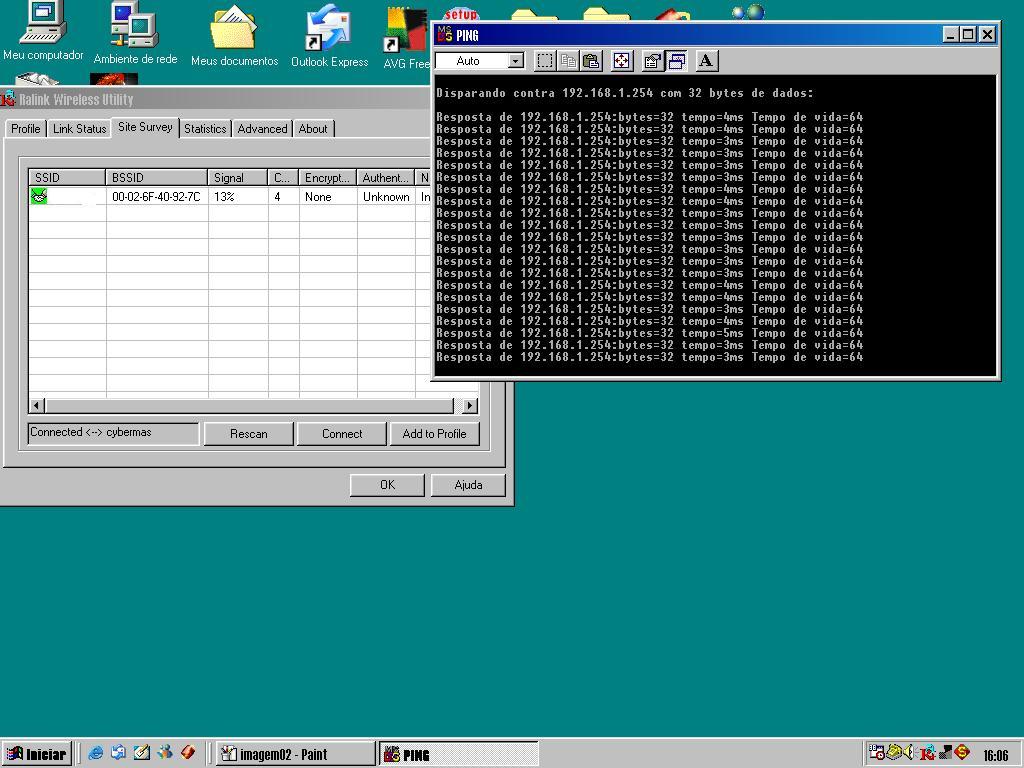The height and width of the screenshot is (768, 1024).
Task: Click the Connect button
Action: [x=342, y=434]
